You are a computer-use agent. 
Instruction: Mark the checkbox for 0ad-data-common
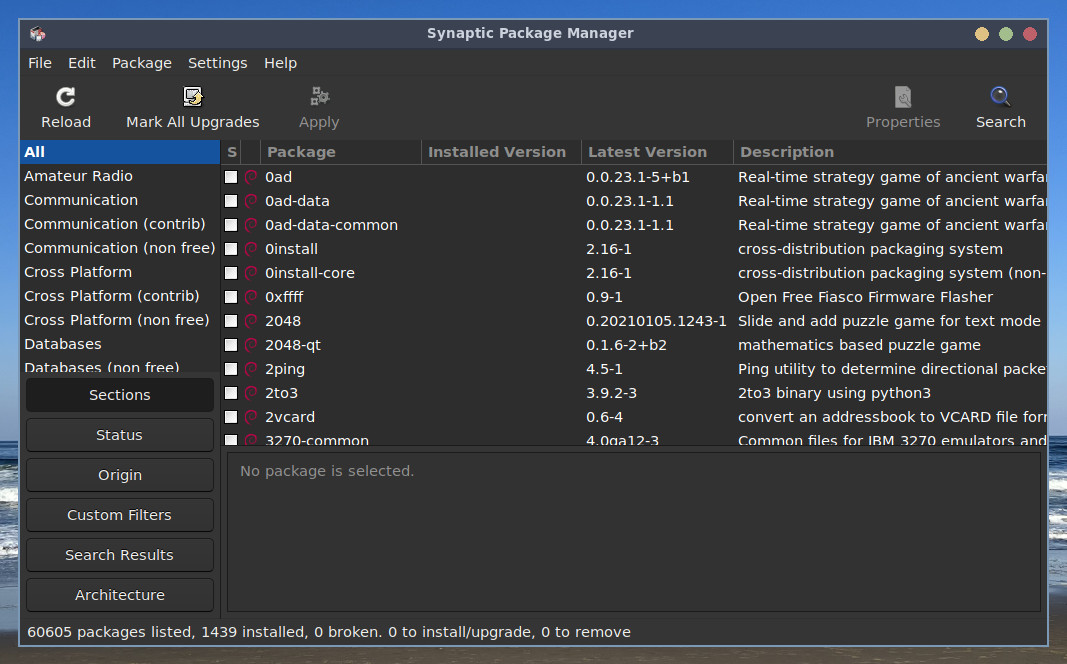pos(231,225)
